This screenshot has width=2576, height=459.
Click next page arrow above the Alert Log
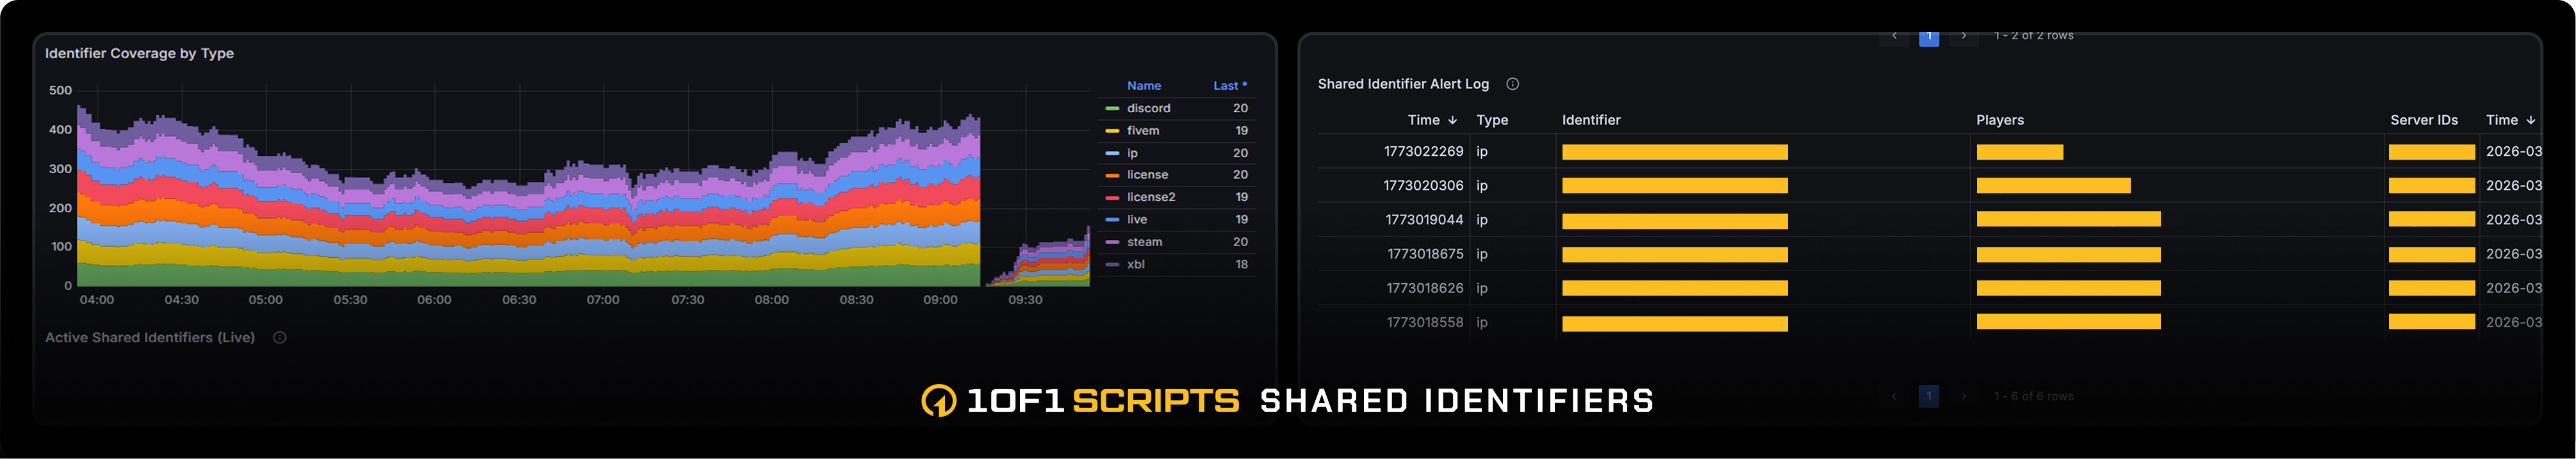1963,37
